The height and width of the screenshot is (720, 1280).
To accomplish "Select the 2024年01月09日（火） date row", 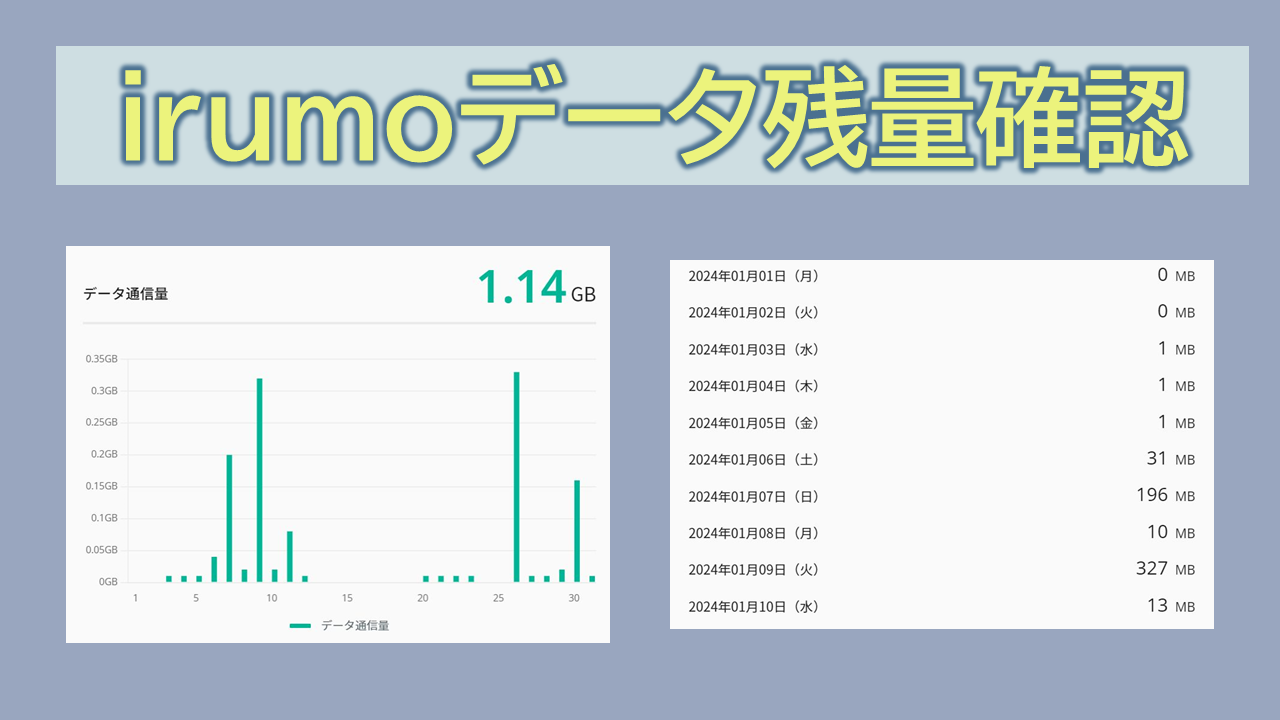I will click(942, 569).
